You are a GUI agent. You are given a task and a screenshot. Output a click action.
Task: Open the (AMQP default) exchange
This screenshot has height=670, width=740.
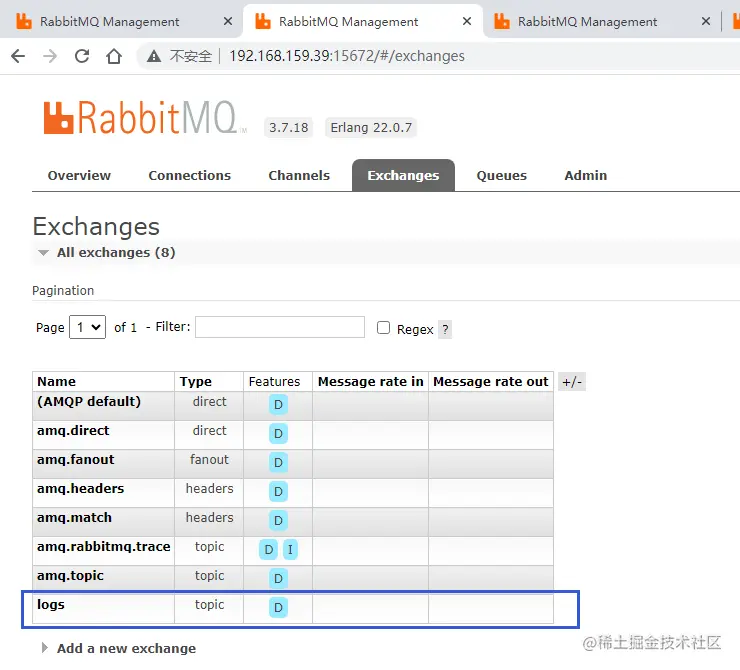[89, 402]
